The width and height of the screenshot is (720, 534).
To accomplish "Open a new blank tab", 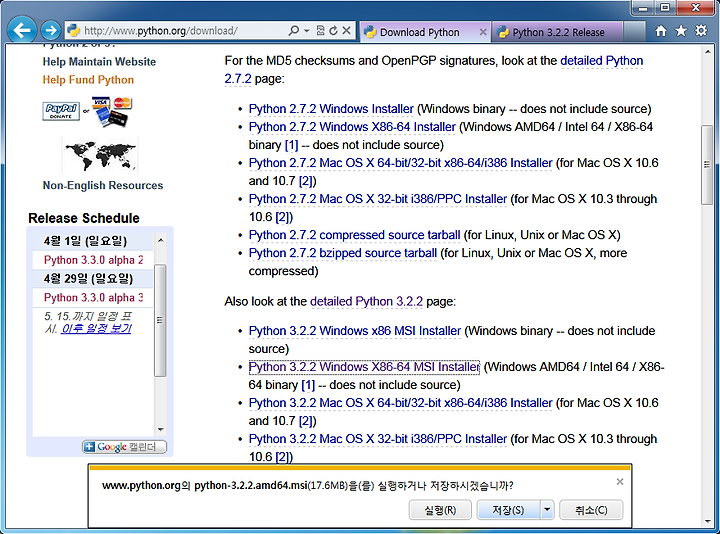I will tap(634, 32).
